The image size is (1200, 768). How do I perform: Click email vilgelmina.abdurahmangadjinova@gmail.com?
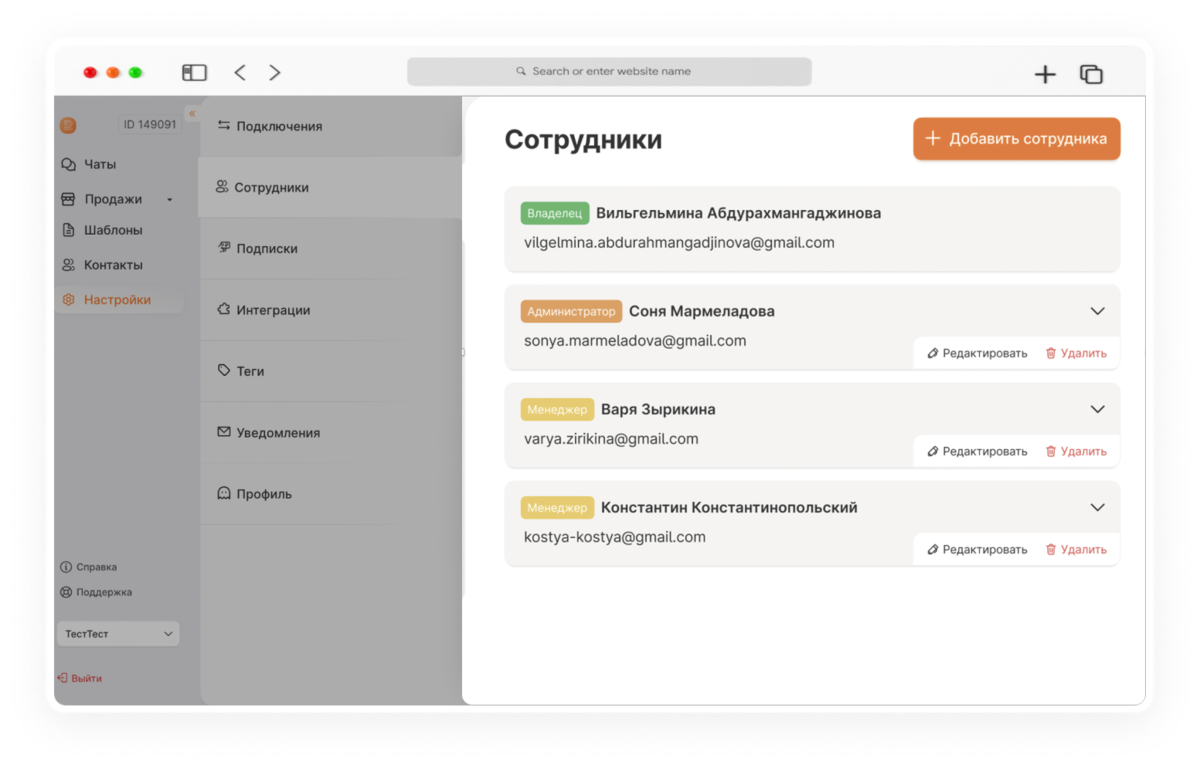point(679,243)
